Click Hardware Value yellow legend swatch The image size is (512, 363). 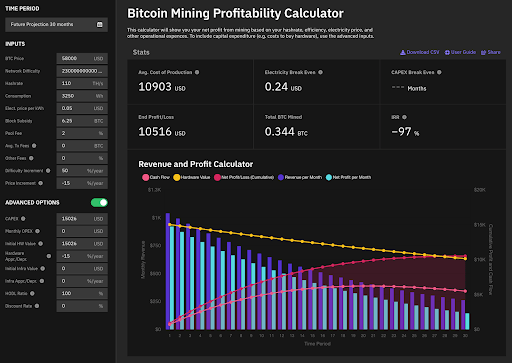click(x=177, y=177)
